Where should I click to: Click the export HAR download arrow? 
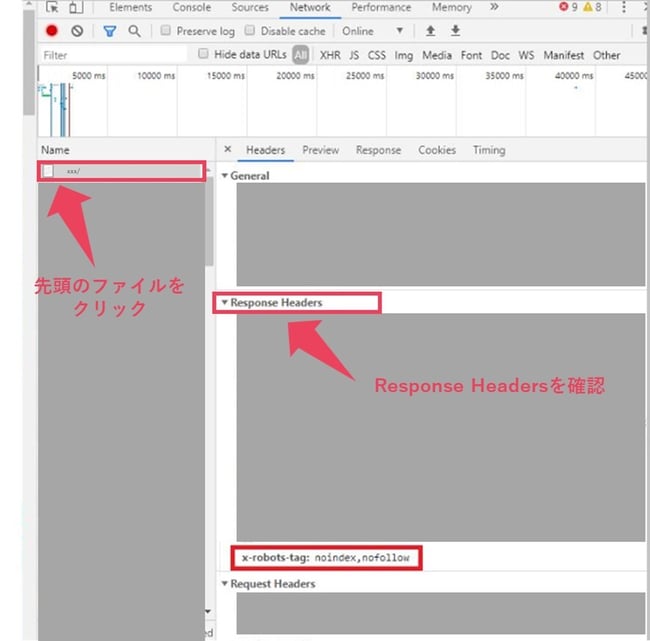(x=455, y=32)
